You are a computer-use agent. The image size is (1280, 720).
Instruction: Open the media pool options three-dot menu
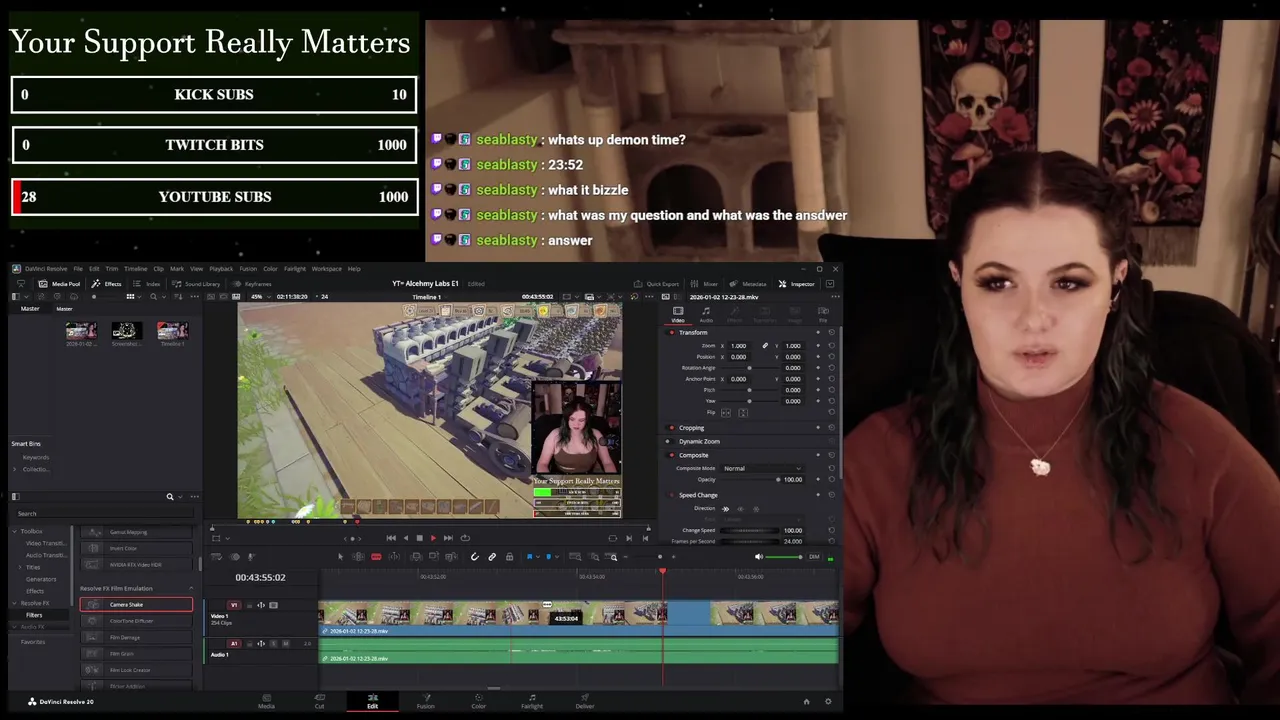(194, 297)
